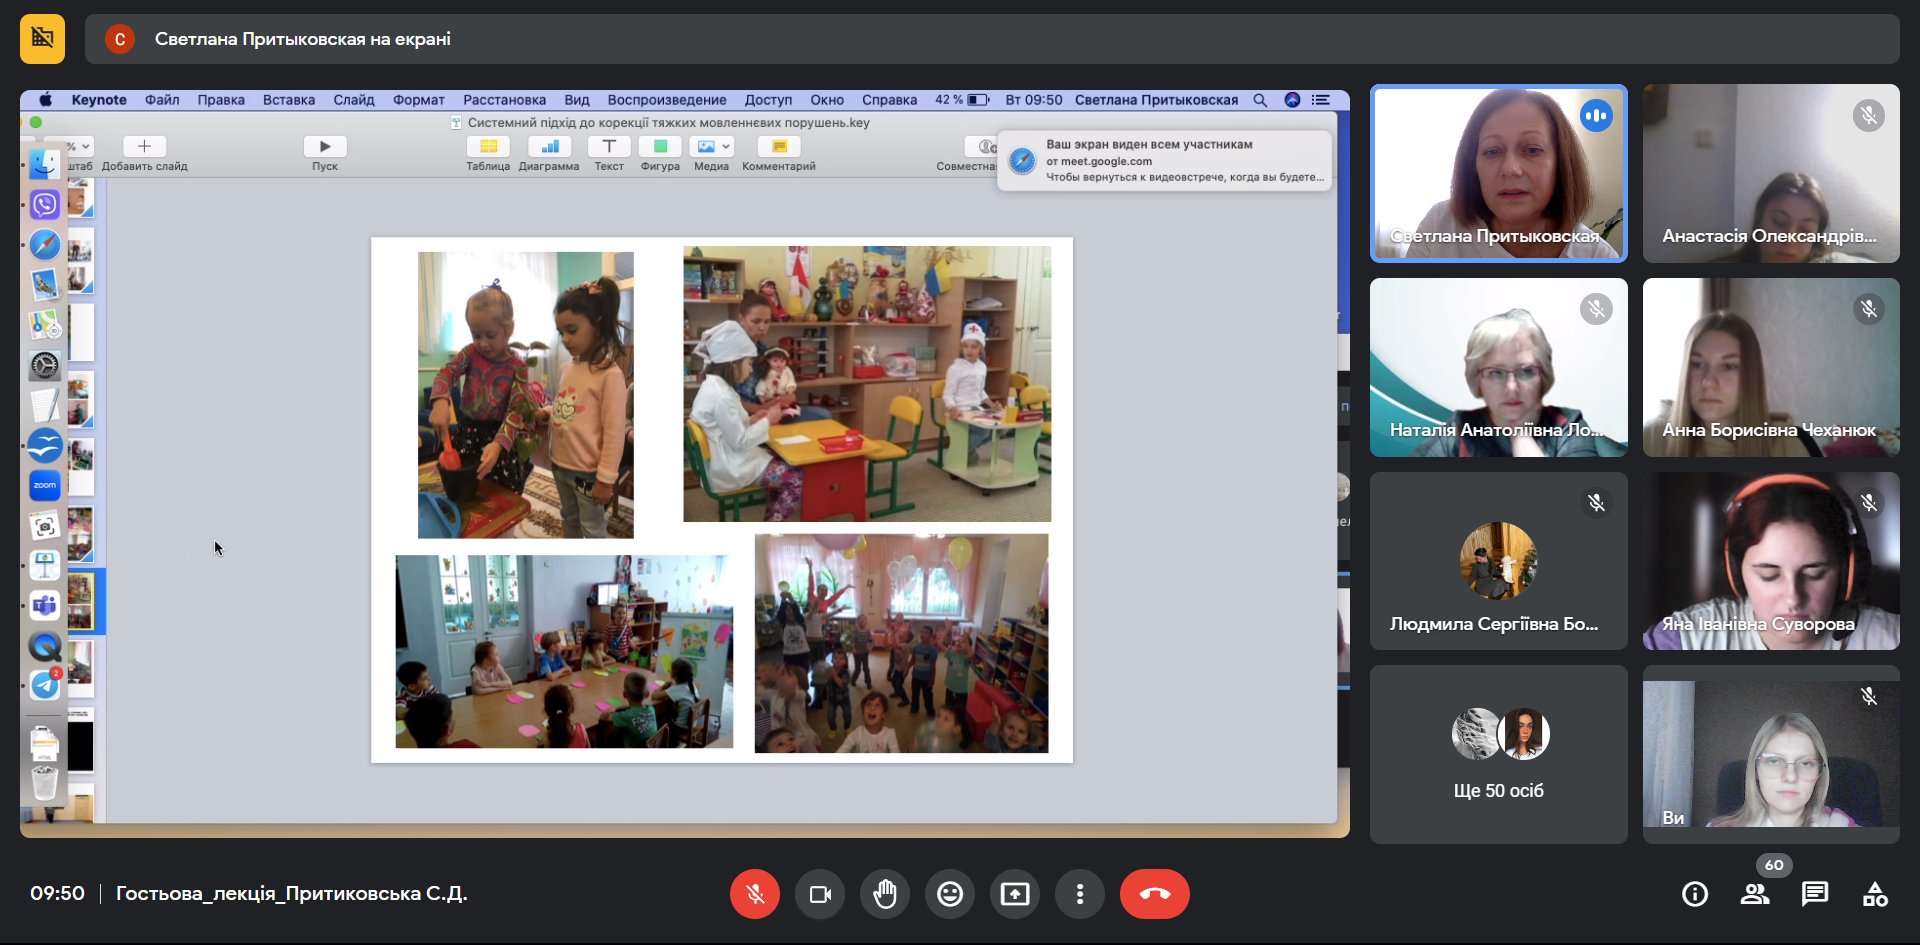Click the Keynote Пуск play button
Viewport: 1920px width, 945px height.
[325, 146]
